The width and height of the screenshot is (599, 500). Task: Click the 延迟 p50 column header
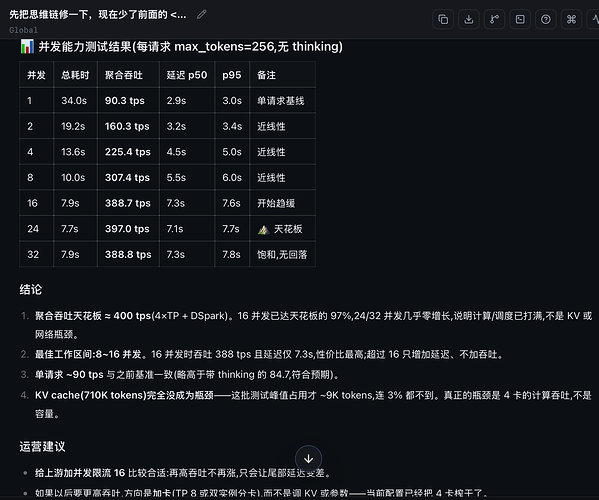(187, 75)
